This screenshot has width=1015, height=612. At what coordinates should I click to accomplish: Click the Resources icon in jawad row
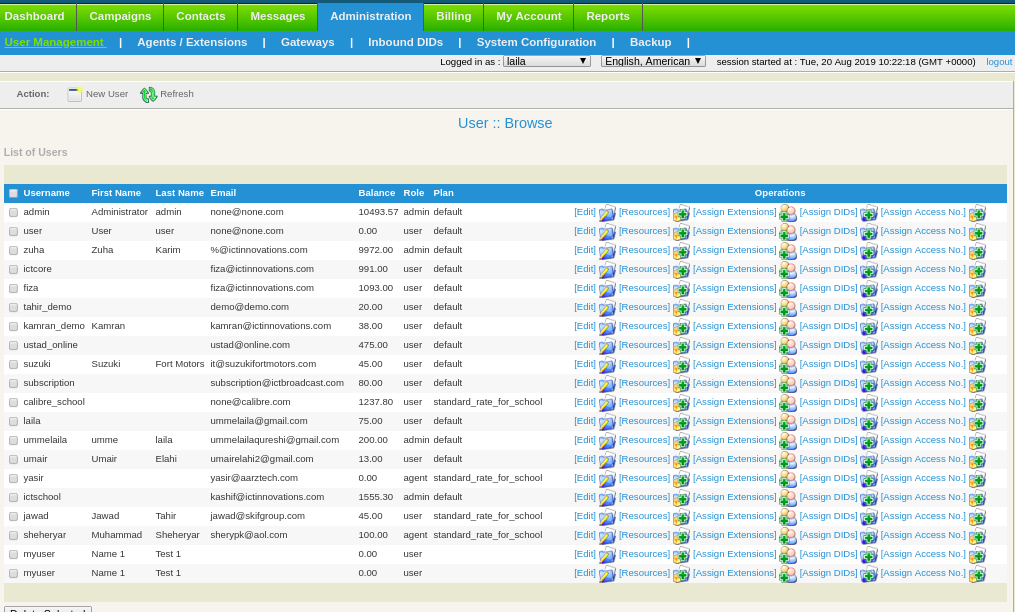tap(681, 517)
